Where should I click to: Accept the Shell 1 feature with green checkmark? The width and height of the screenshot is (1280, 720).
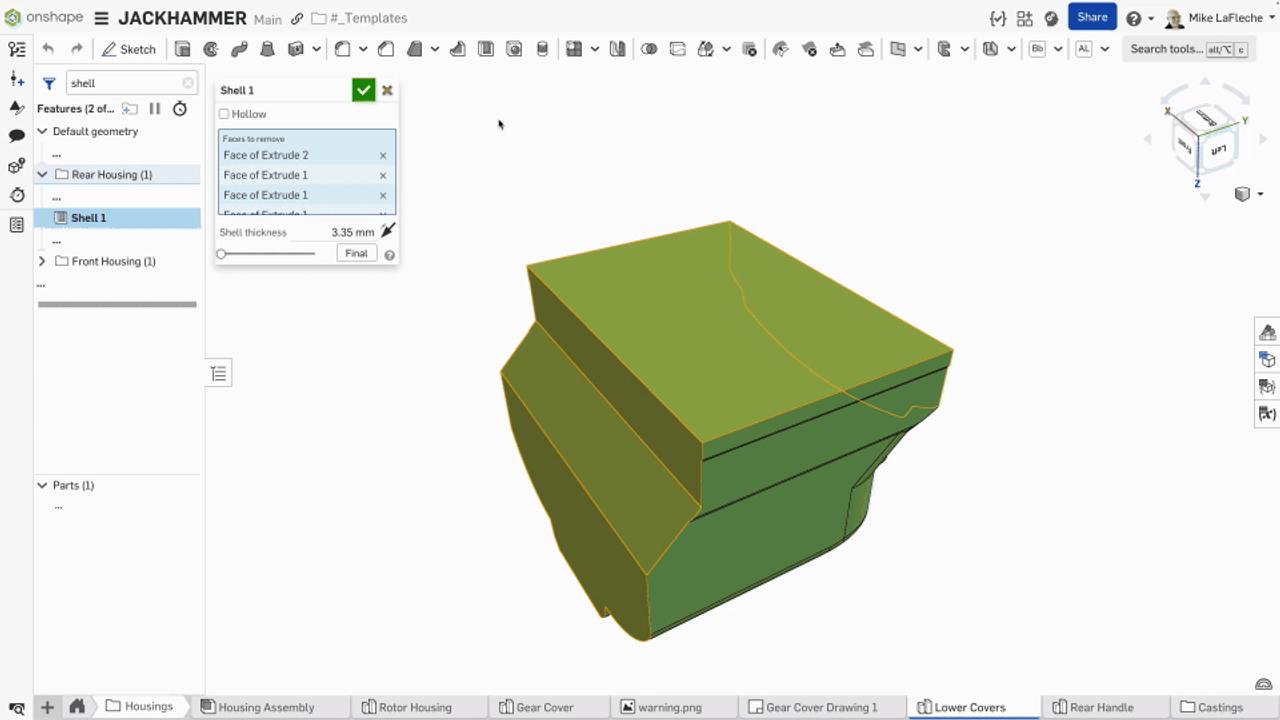click(x=363, y=90)
